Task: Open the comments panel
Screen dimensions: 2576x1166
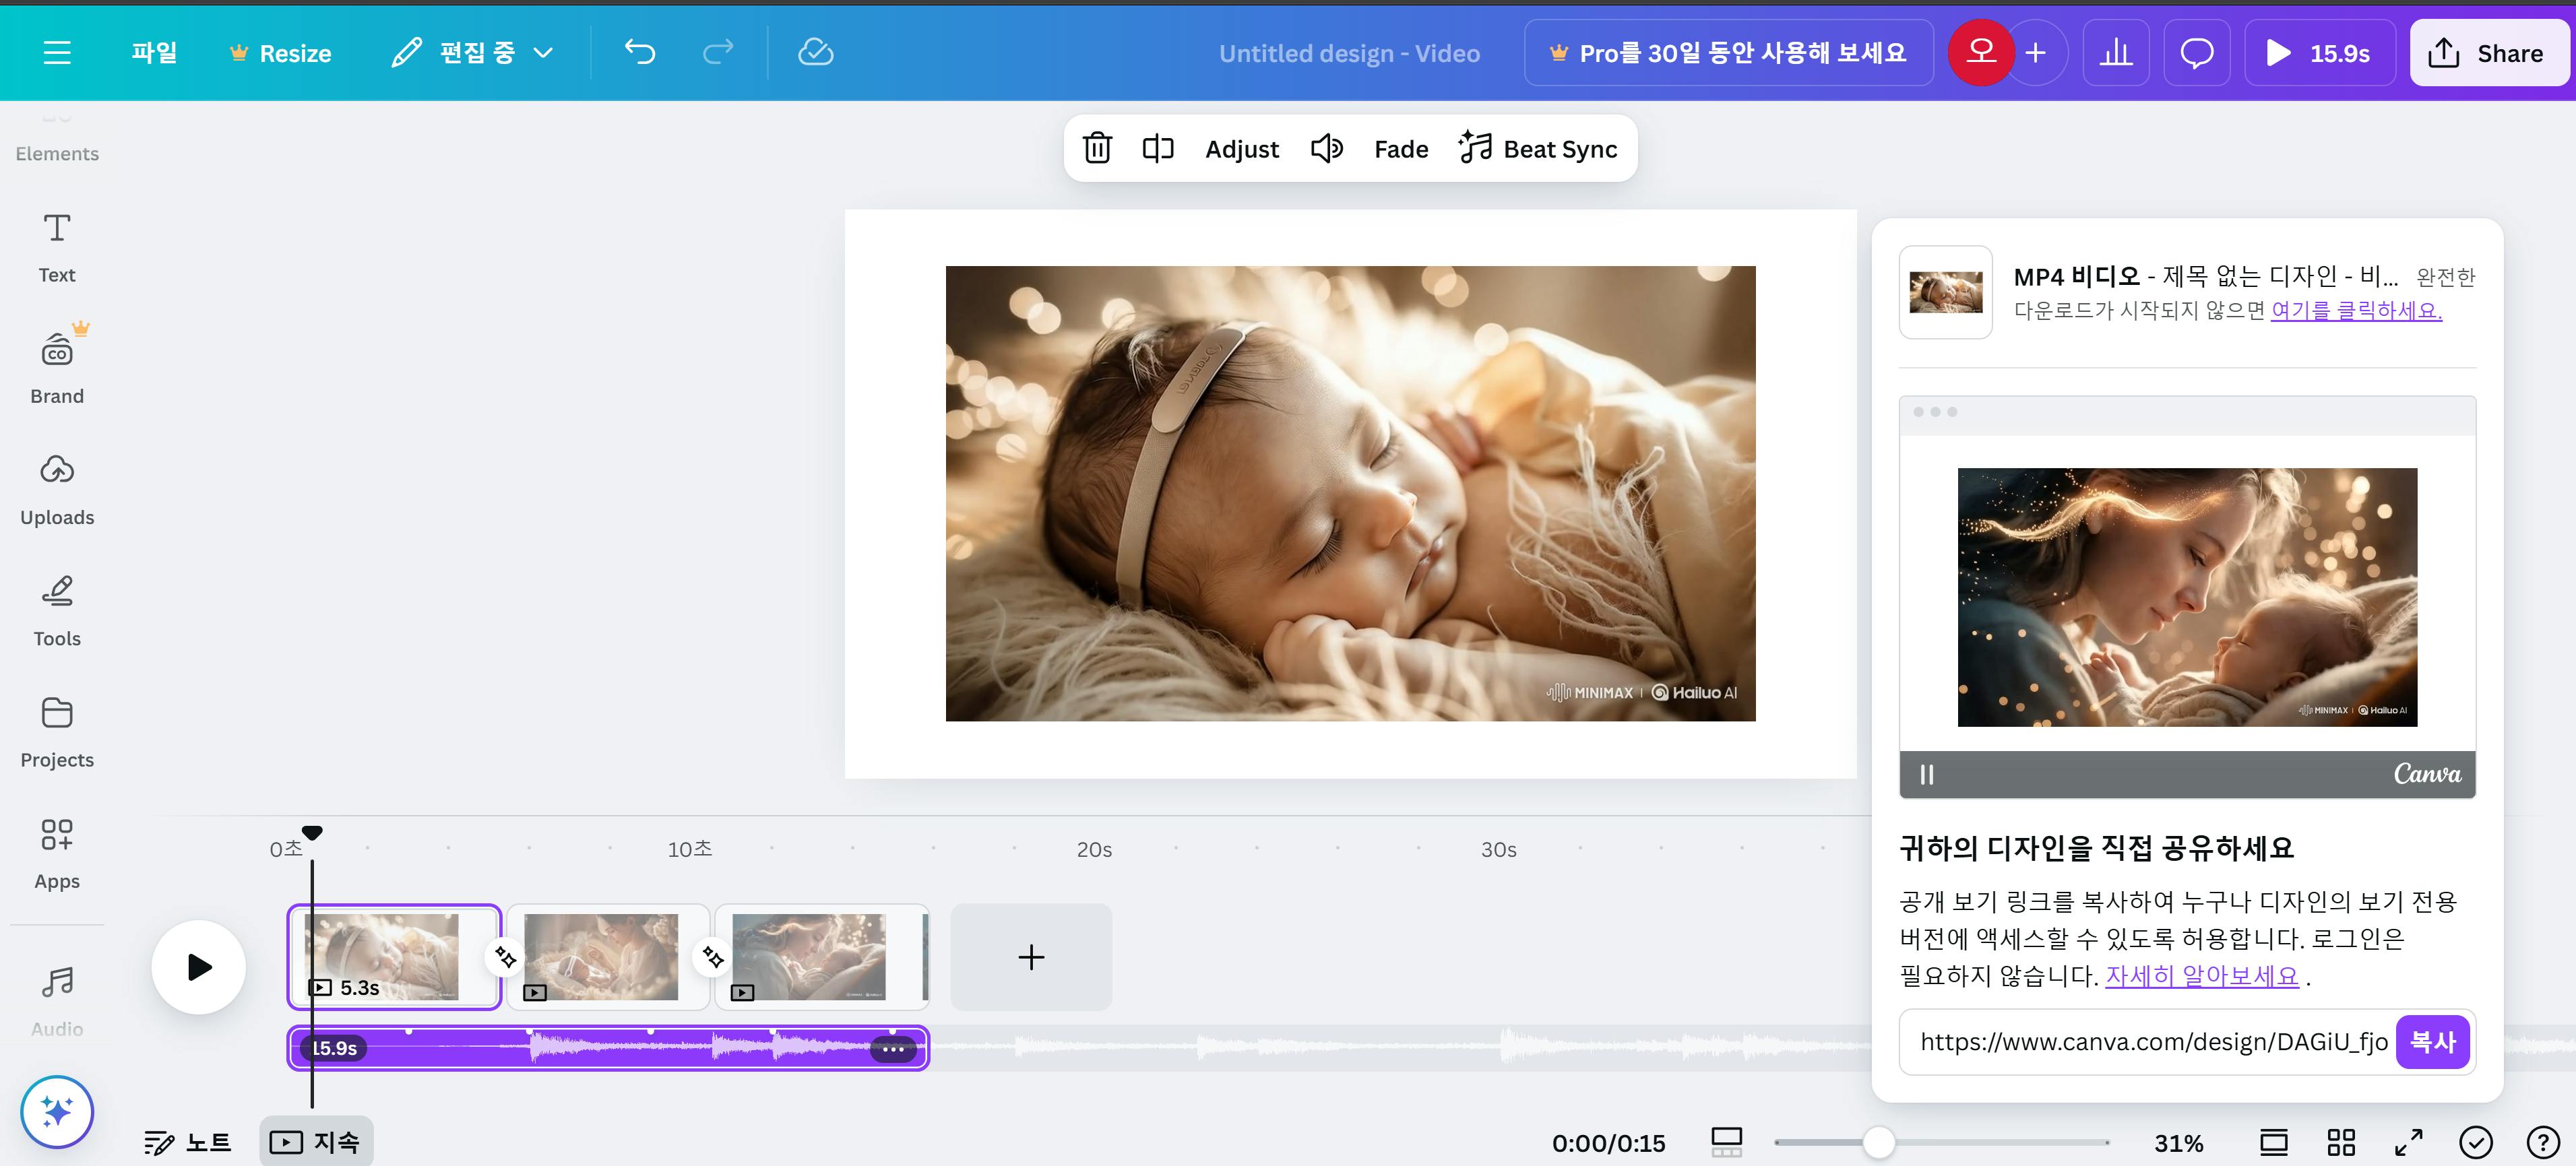Action: point(2197,52)
